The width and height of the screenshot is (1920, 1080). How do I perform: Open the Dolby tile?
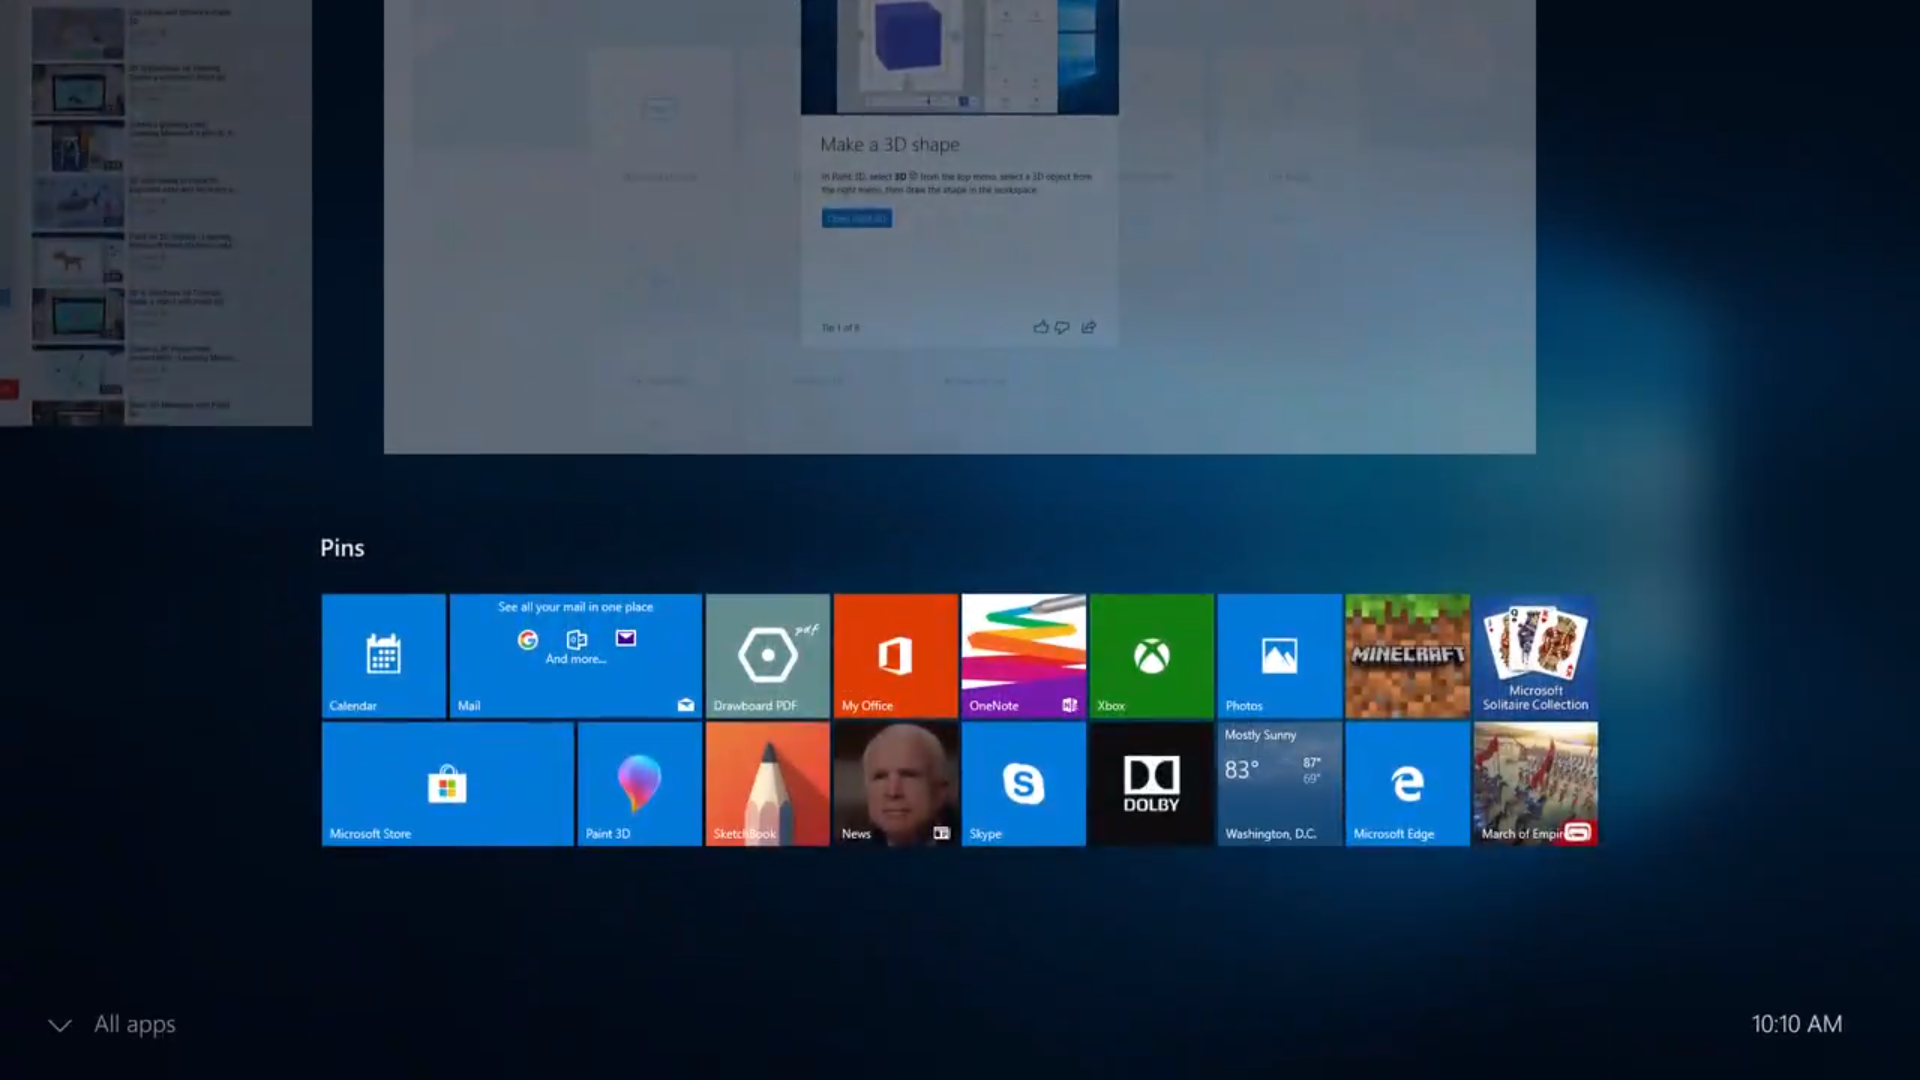pos(1151,784)
